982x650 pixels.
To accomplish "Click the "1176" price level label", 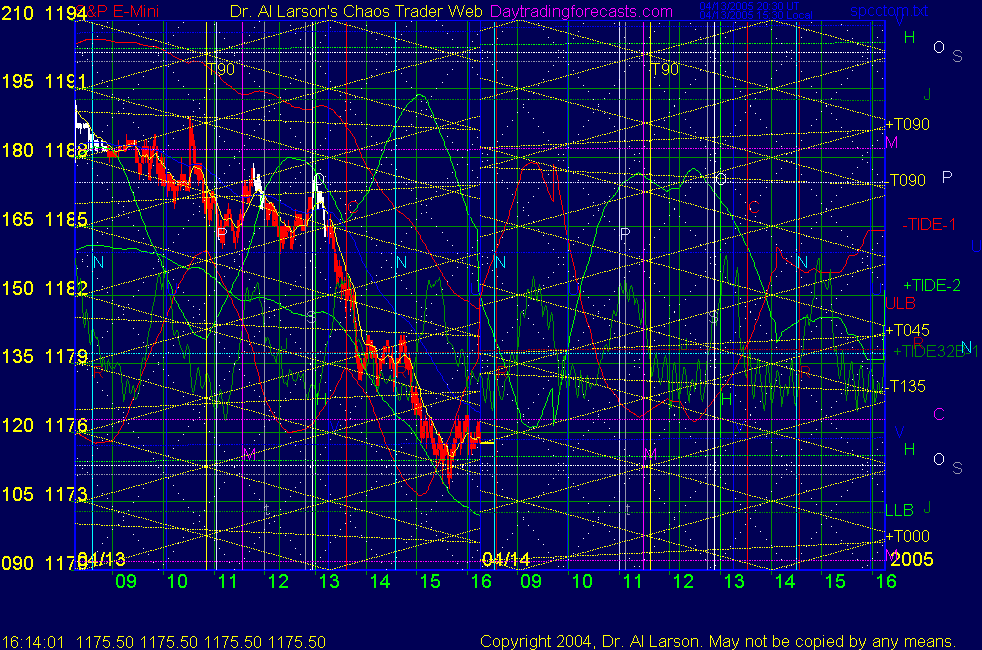I will pos(66,425).
